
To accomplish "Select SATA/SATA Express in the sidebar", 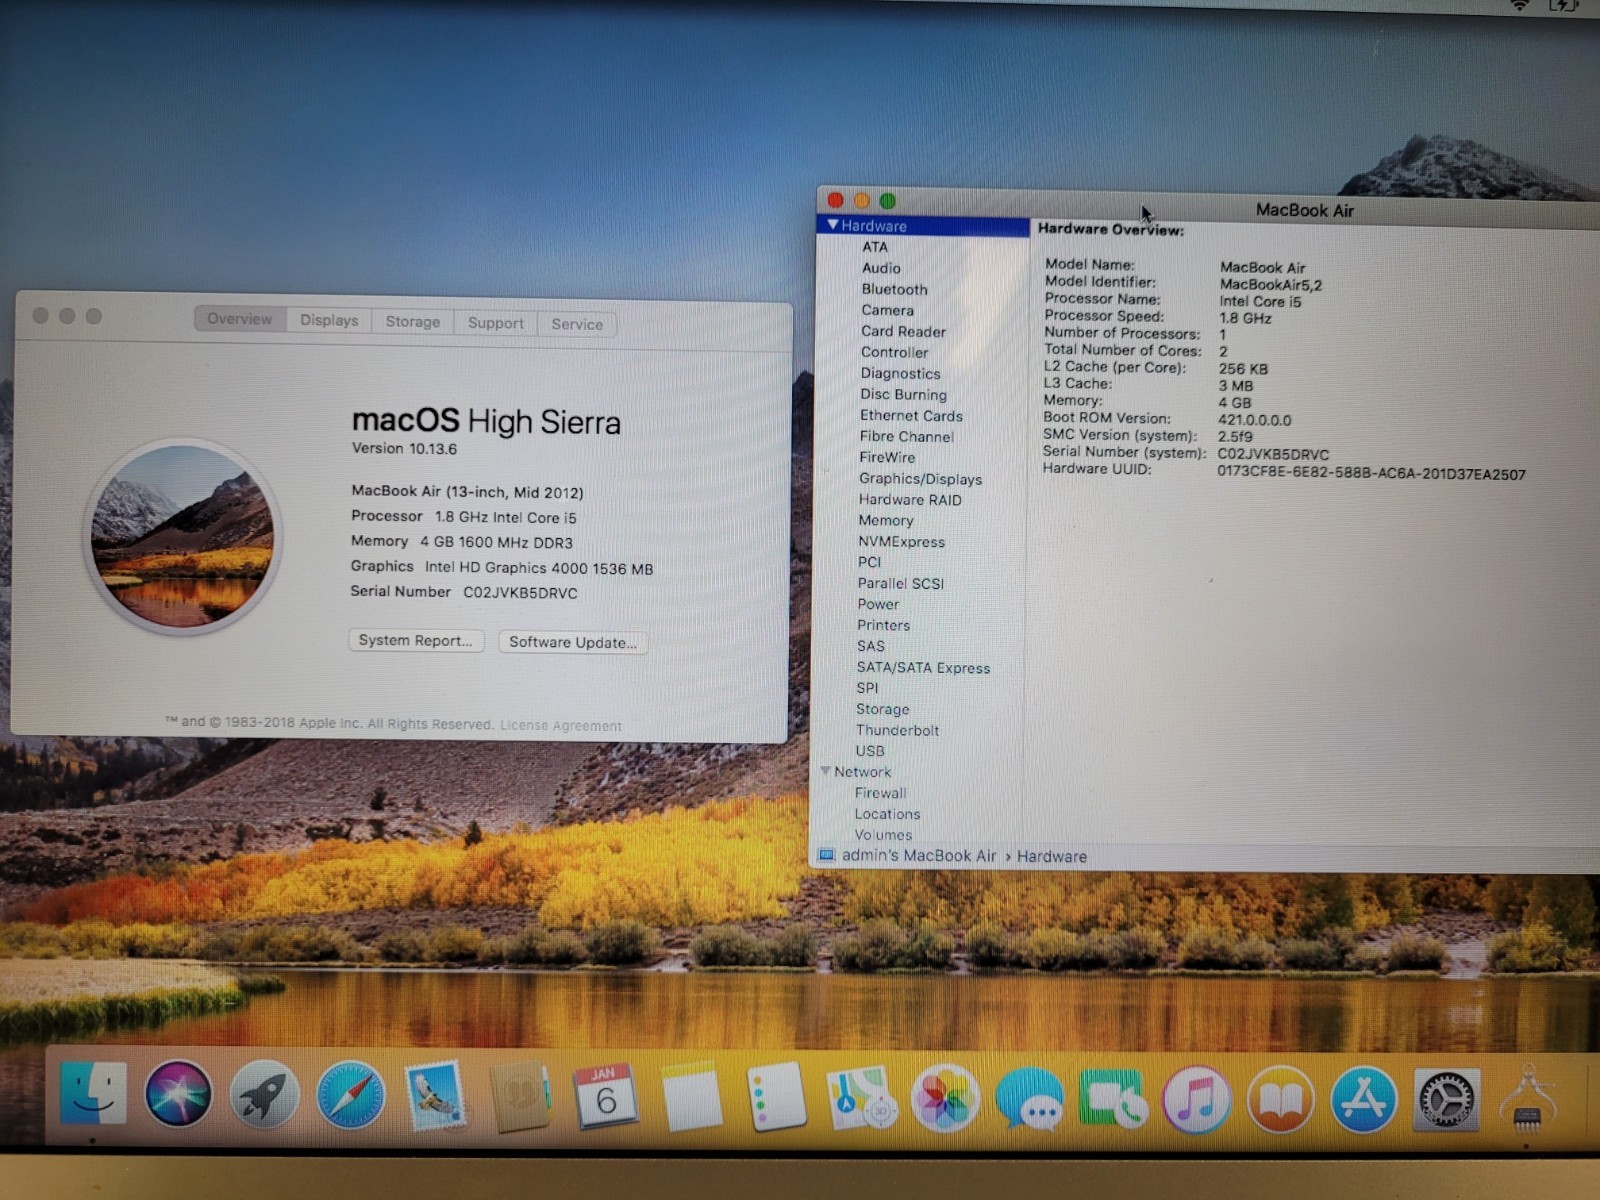I will click(x=923, y=668).
